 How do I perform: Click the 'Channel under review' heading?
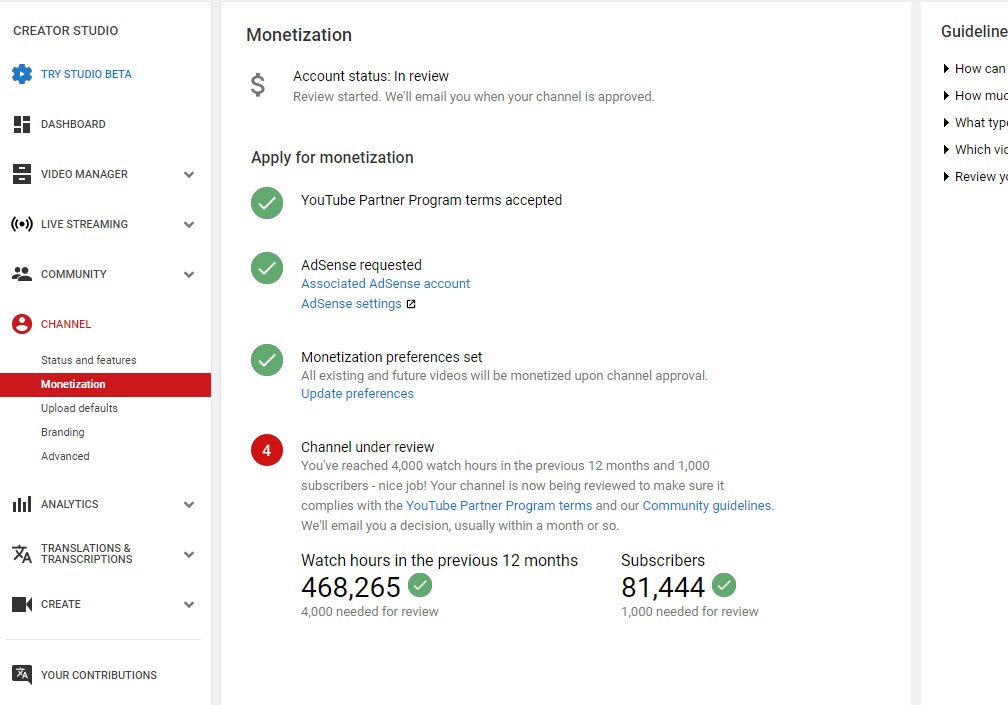[x=368, y=447]
